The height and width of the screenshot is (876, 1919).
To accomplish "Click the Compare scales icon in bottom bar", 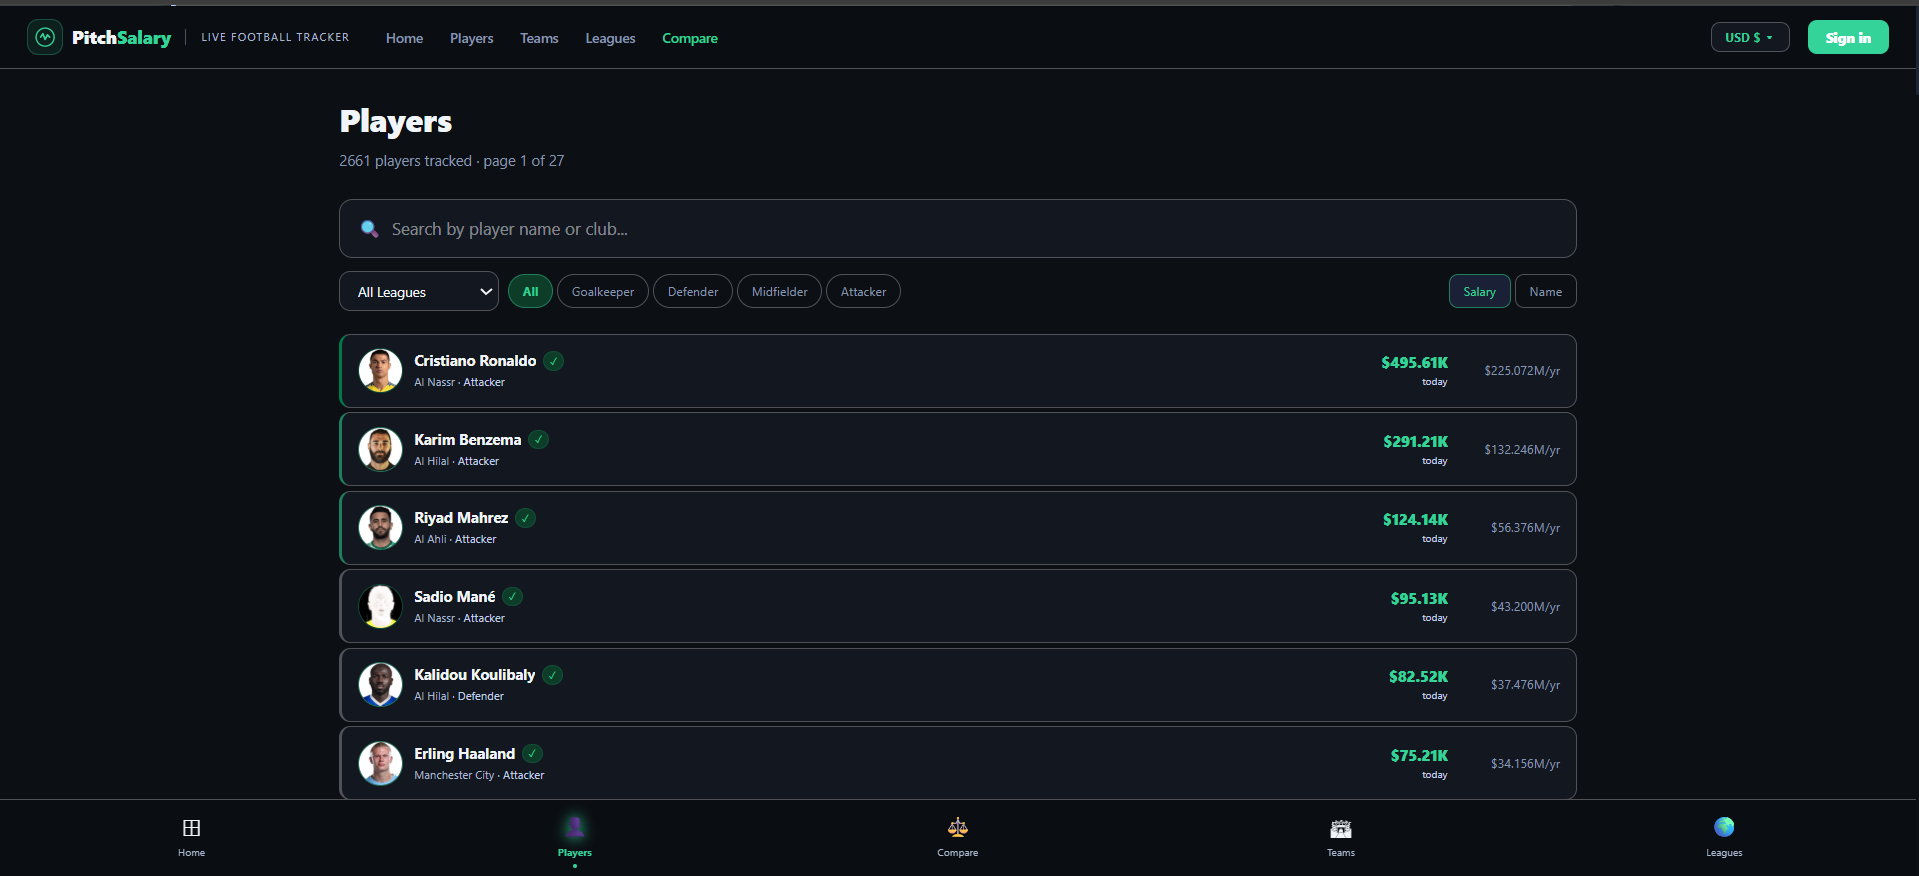I will [958, 827].
